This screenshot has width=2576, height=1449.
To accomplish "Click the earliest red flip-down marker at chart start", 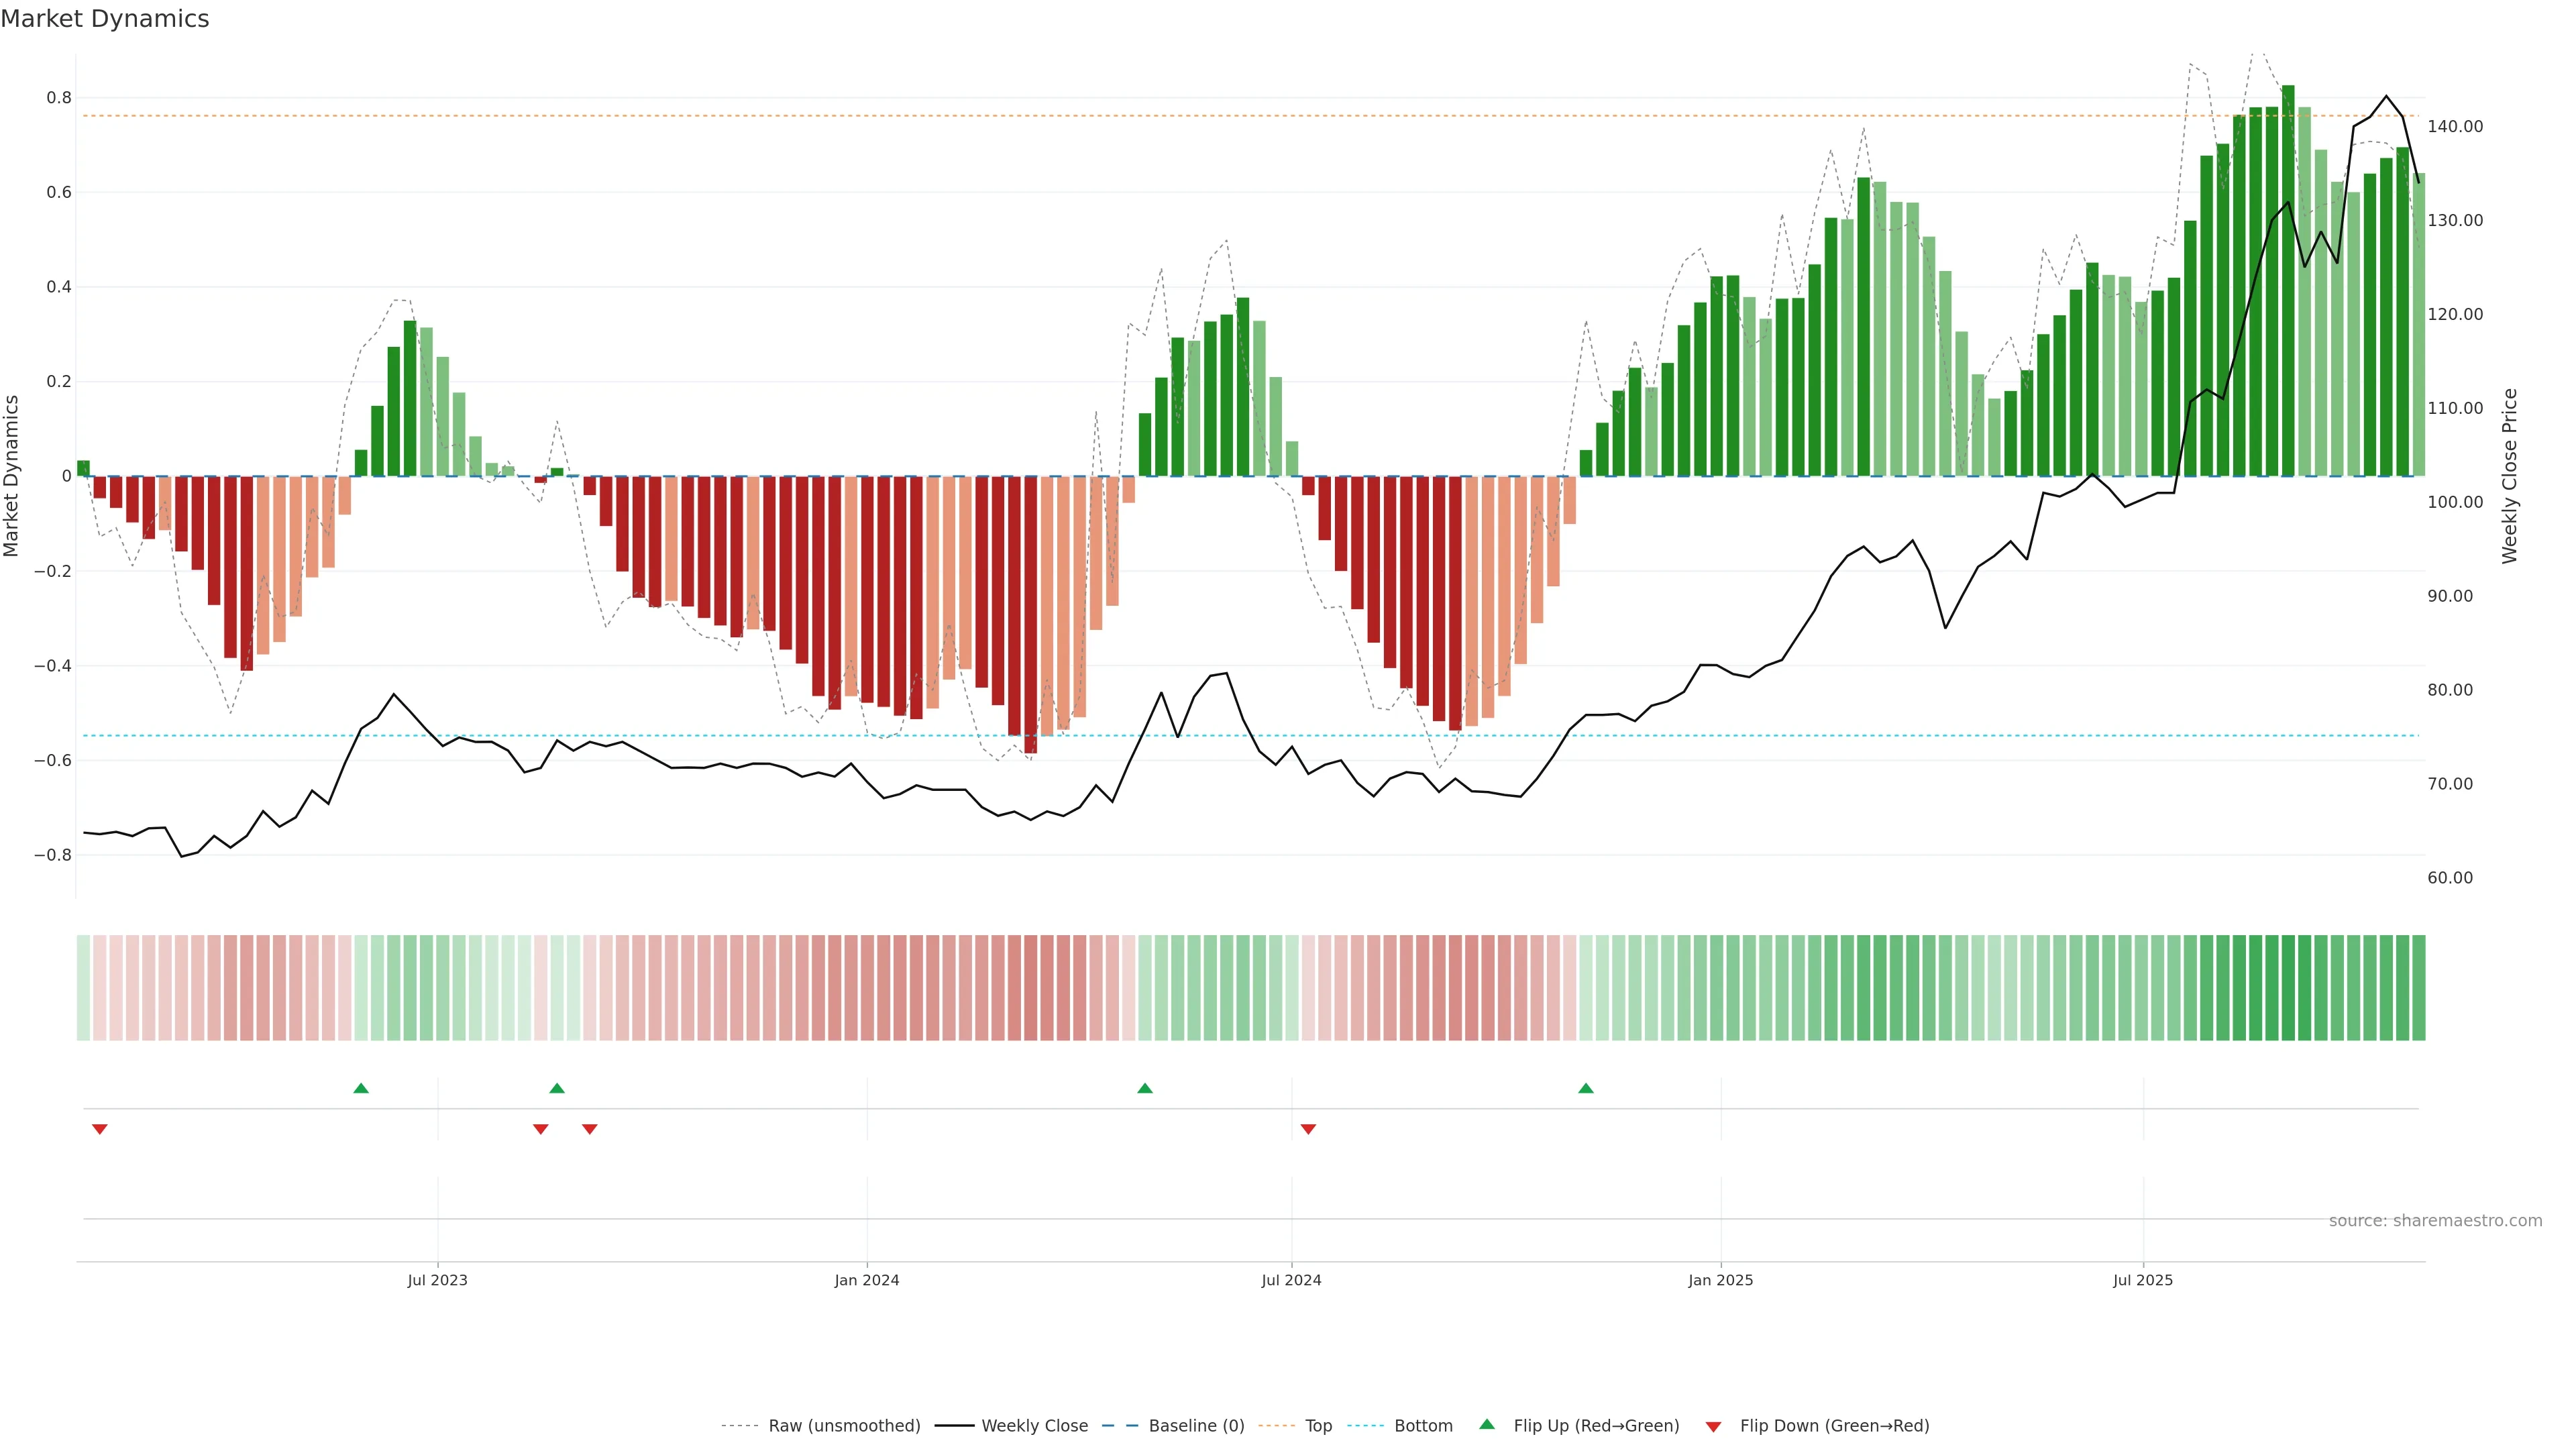I will click(x=99, y=1129).
